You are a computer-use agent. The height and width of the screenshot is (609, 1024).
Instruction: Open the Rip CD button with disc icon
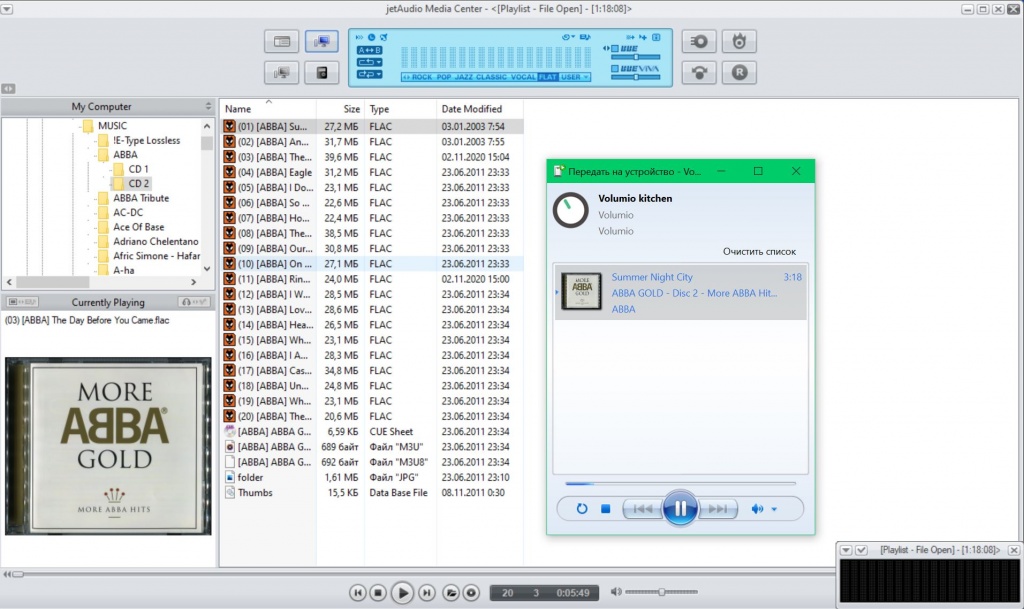pyautogui.click(x=699, y=42)
